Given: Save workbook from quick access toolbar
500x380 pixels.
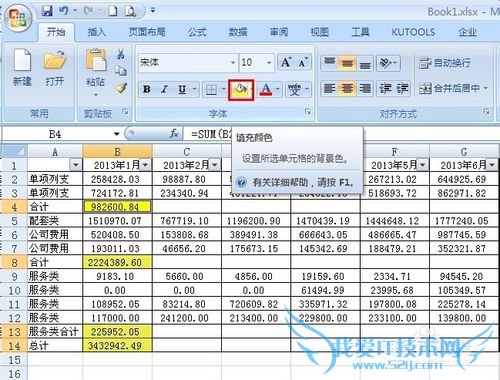Looking at the screenshot, I should coord(47,11).
